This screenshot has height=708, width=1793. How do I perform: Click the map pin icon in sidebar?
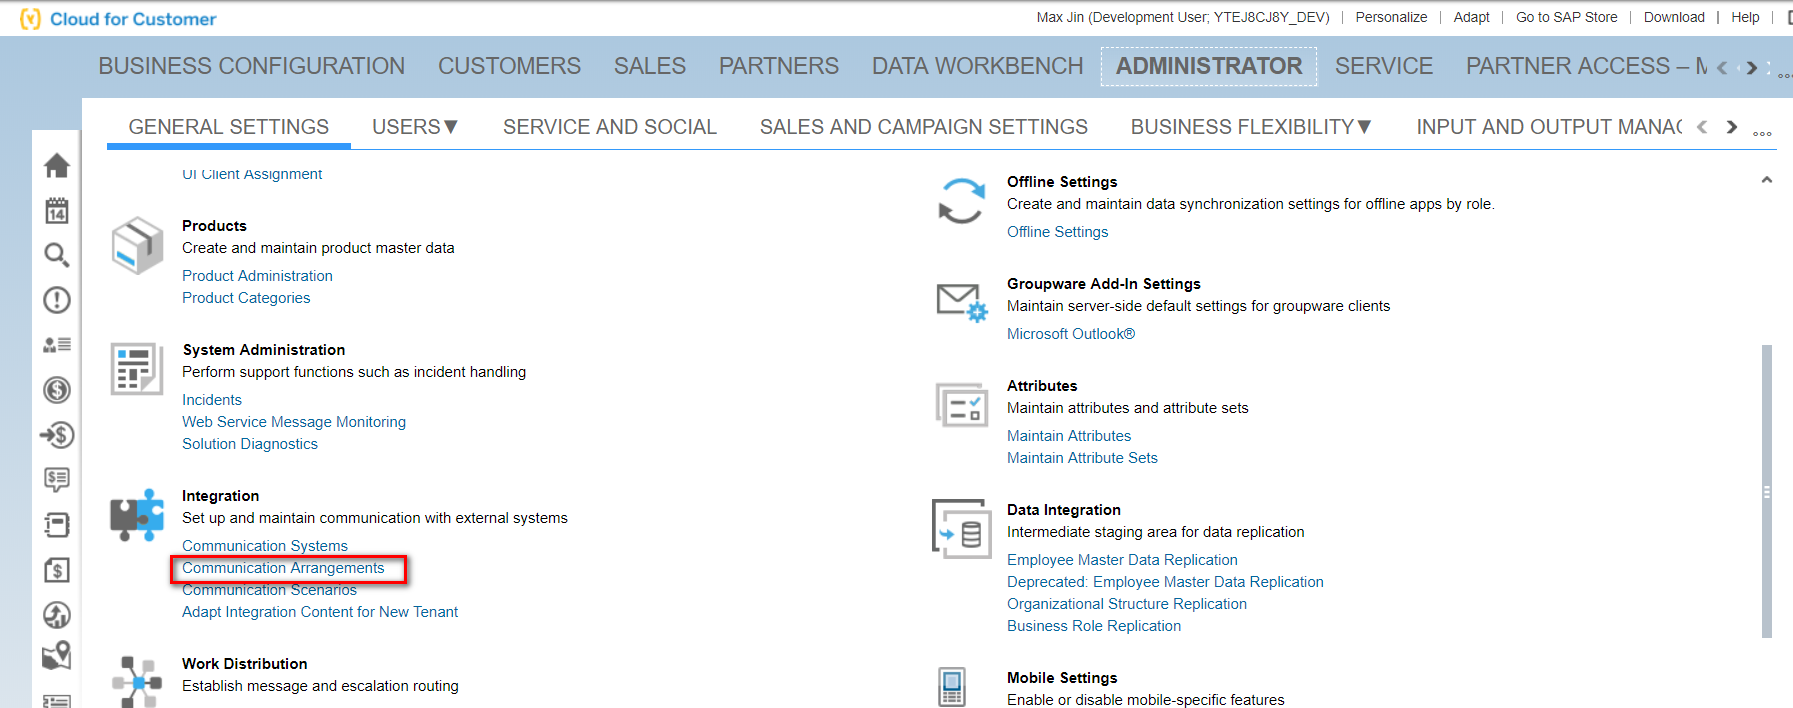click(57, 655)
